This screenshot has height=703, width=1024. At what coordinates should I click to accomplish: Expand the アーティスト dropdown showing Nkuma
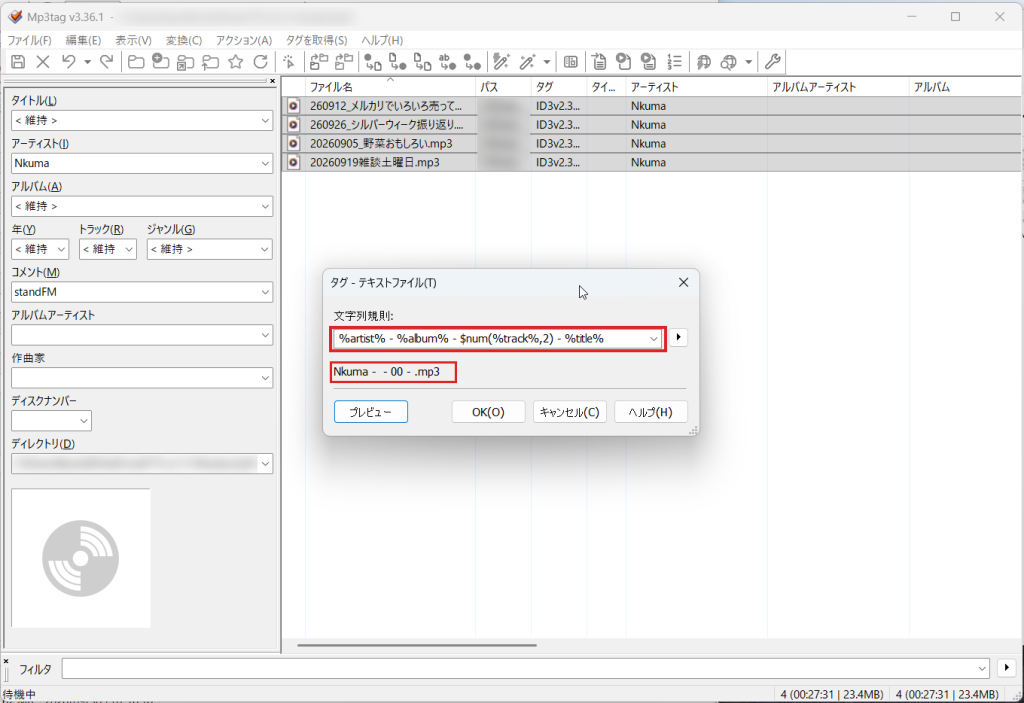point(265,163)
